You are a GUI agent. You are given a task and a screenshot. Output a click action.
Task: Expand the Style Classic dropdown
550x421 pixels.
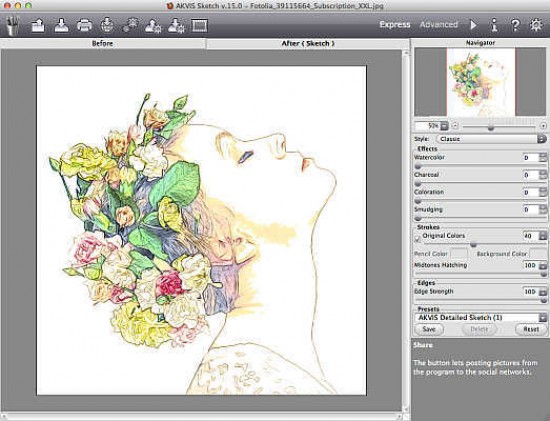point(491,139)
